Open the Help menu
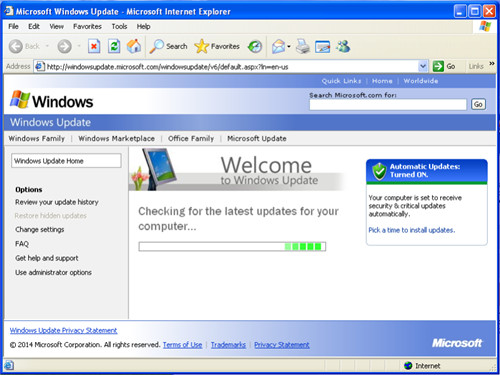Image resolution: width=500 pixels, height=375 pixels. pos(143,26)
